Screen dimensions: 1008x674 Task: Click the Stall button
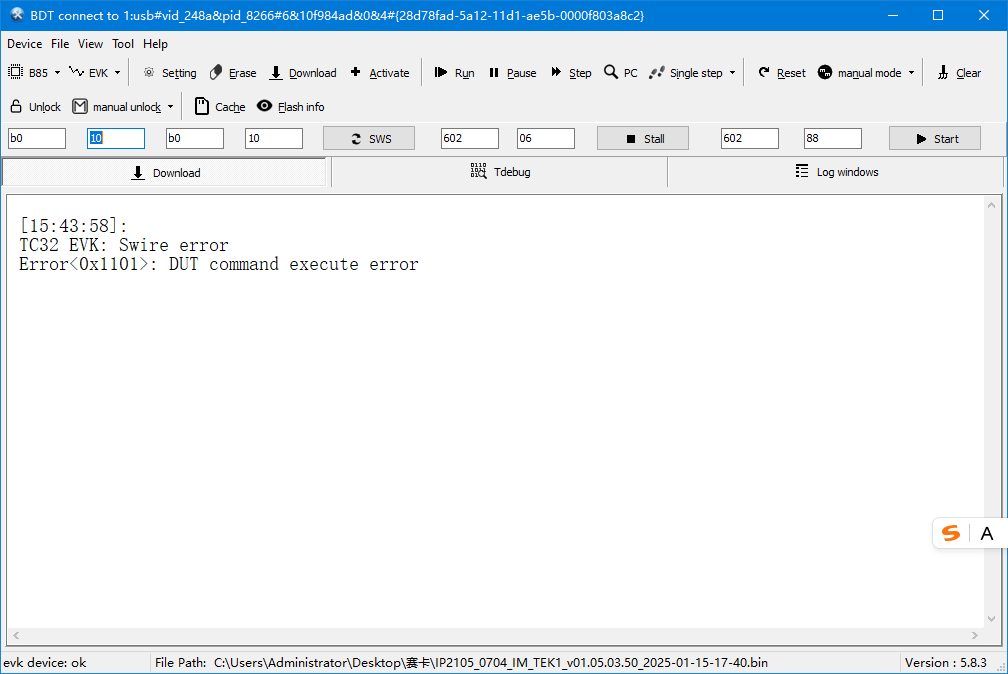[643, 138]
